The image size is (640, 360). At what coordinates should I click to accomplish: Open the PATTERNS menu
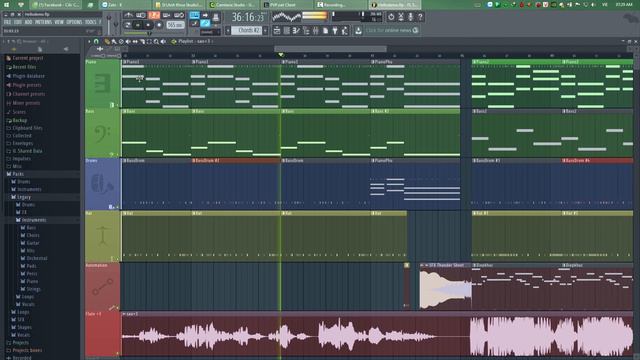[43, 22]
